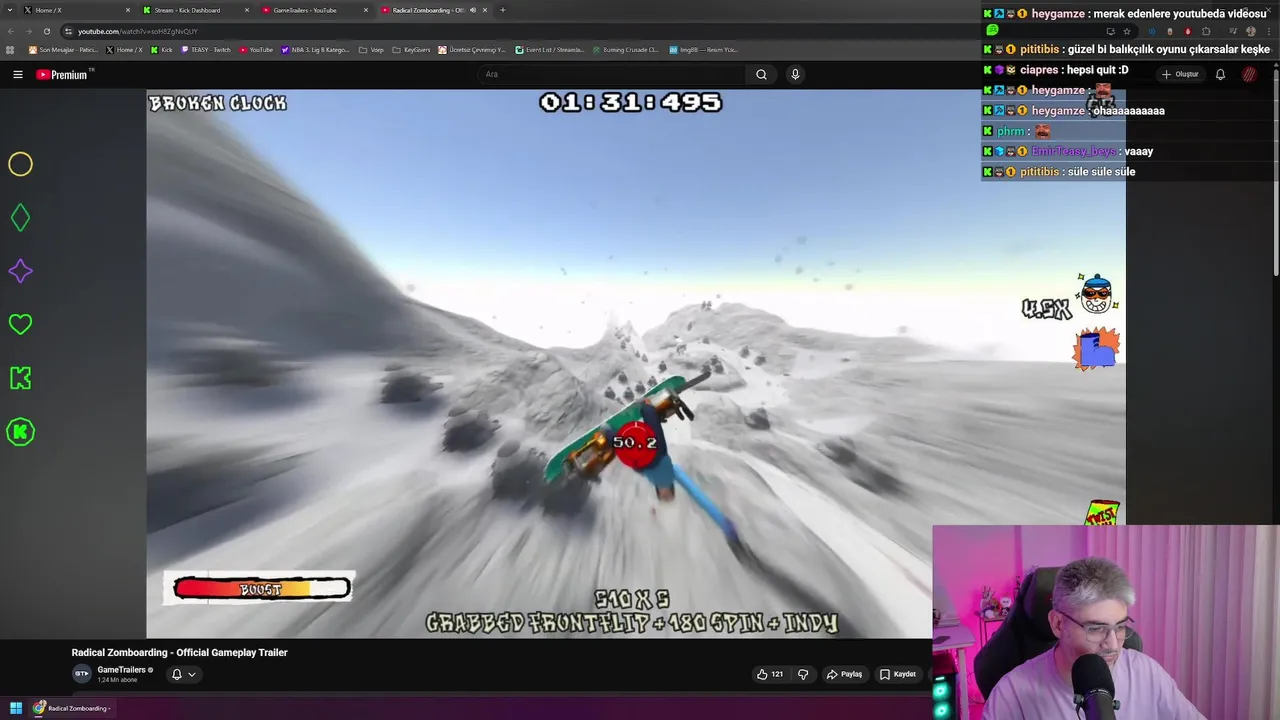Open the Son Mesajlar bookmark

(63, 49)
